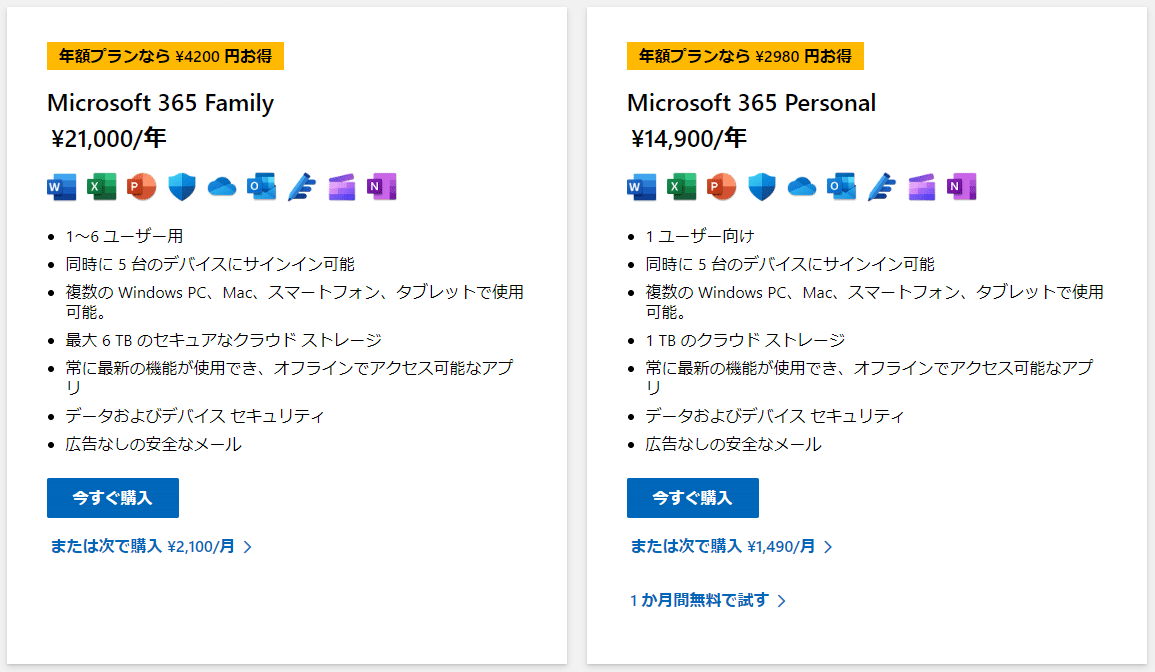Click the Word icon in Personal plan
The width and height of the screenshot is (1155, 672).
click(x=642, y=187)
